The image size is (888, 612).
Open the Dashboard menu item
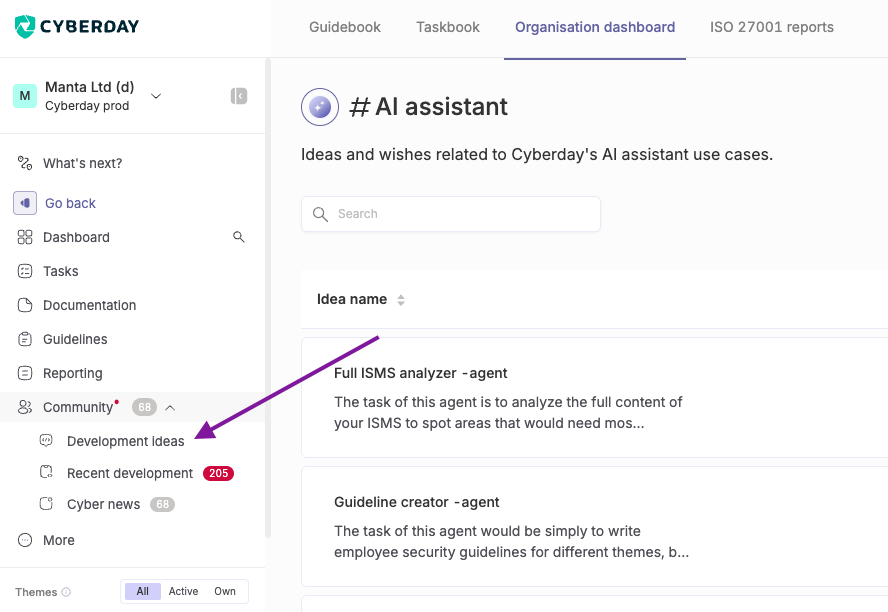point(76,237)
